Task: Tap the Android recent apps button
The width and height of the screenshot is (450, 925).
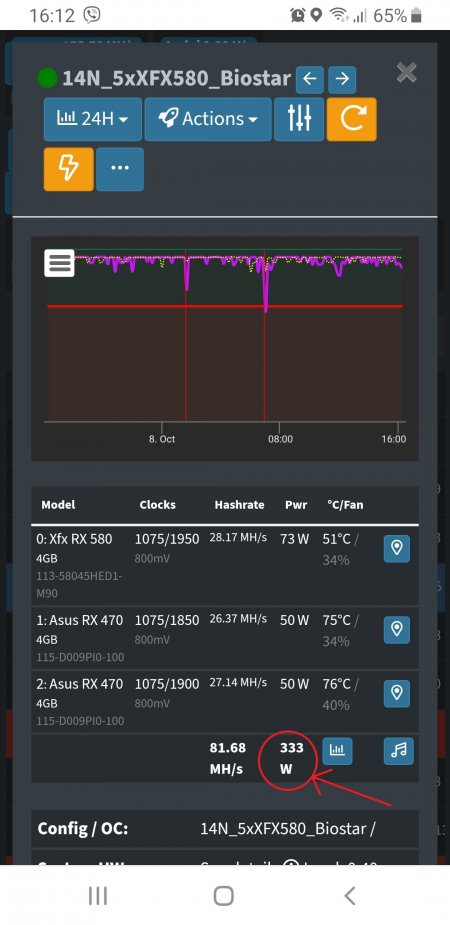Action: click(x=98, y=896)
